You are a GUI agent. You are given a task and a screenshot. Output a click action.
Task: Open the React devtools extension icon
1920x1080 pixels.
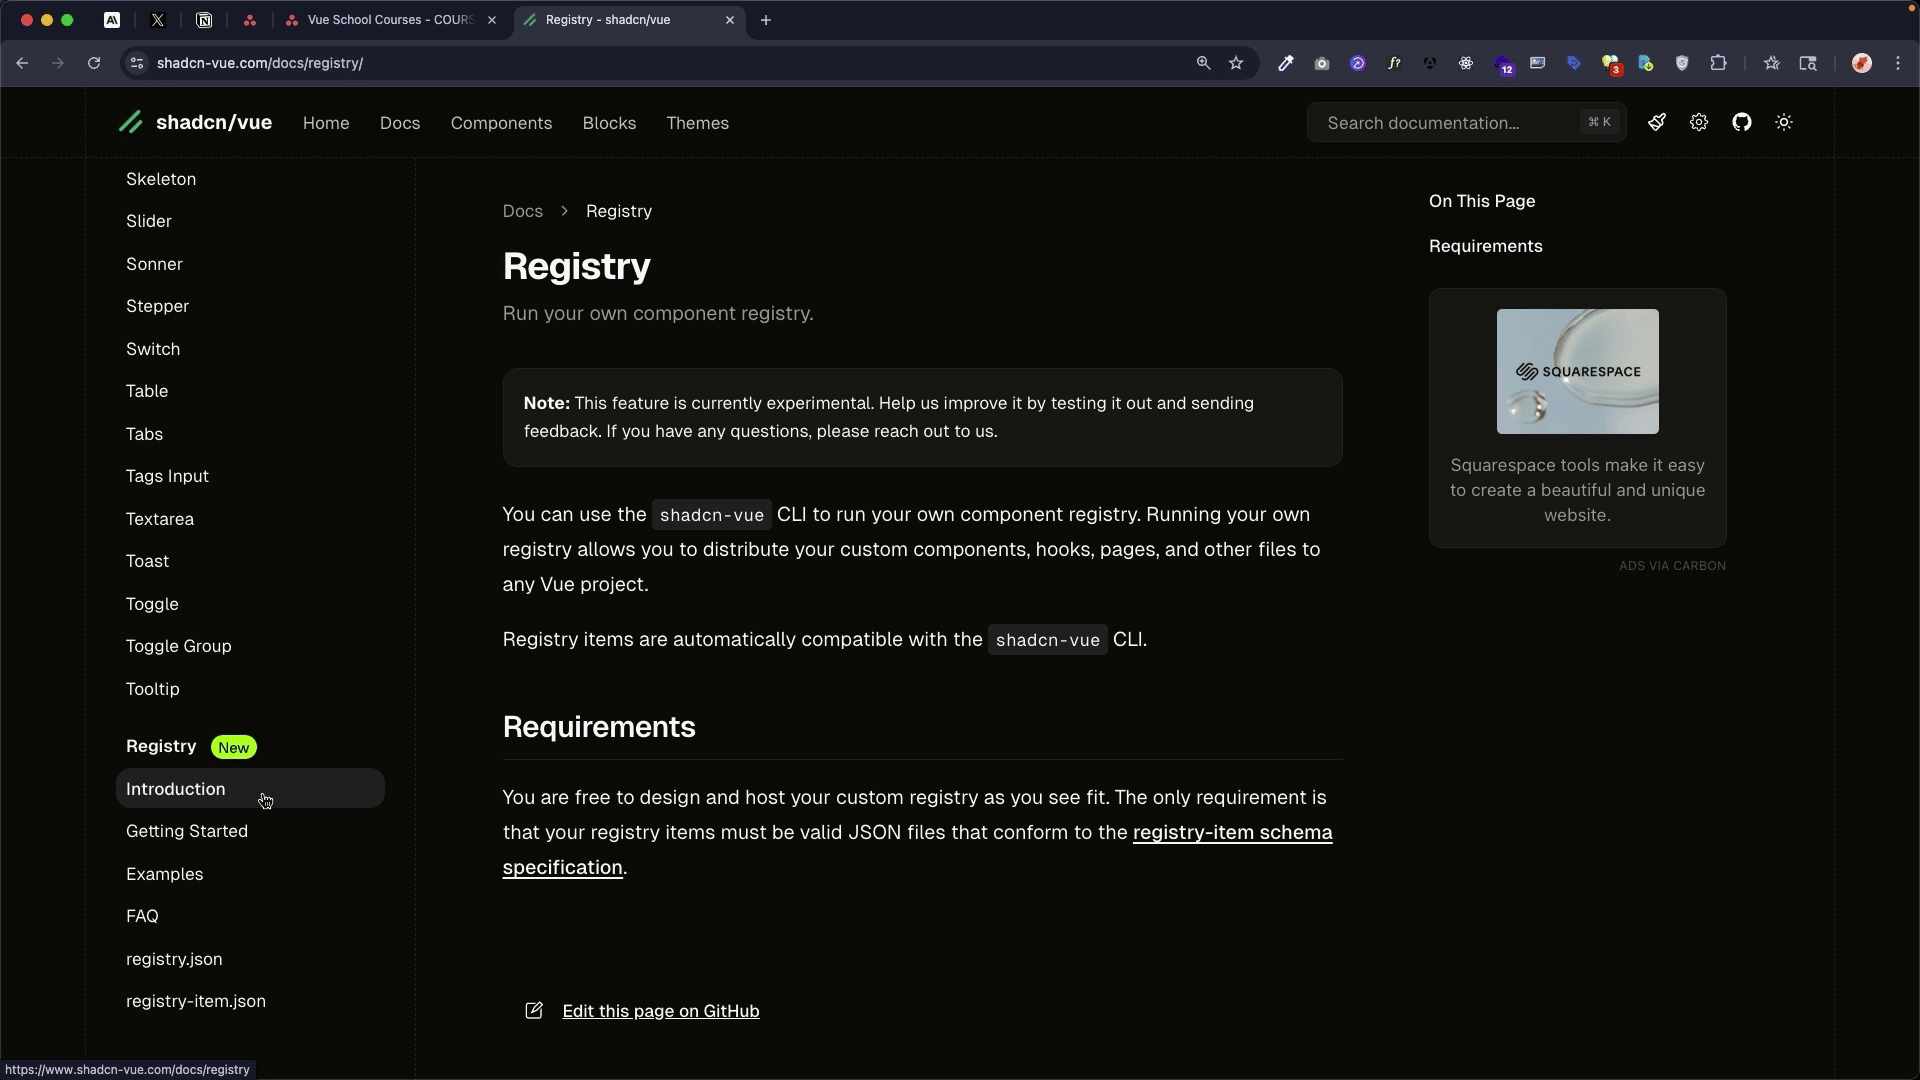(1466, 63)
